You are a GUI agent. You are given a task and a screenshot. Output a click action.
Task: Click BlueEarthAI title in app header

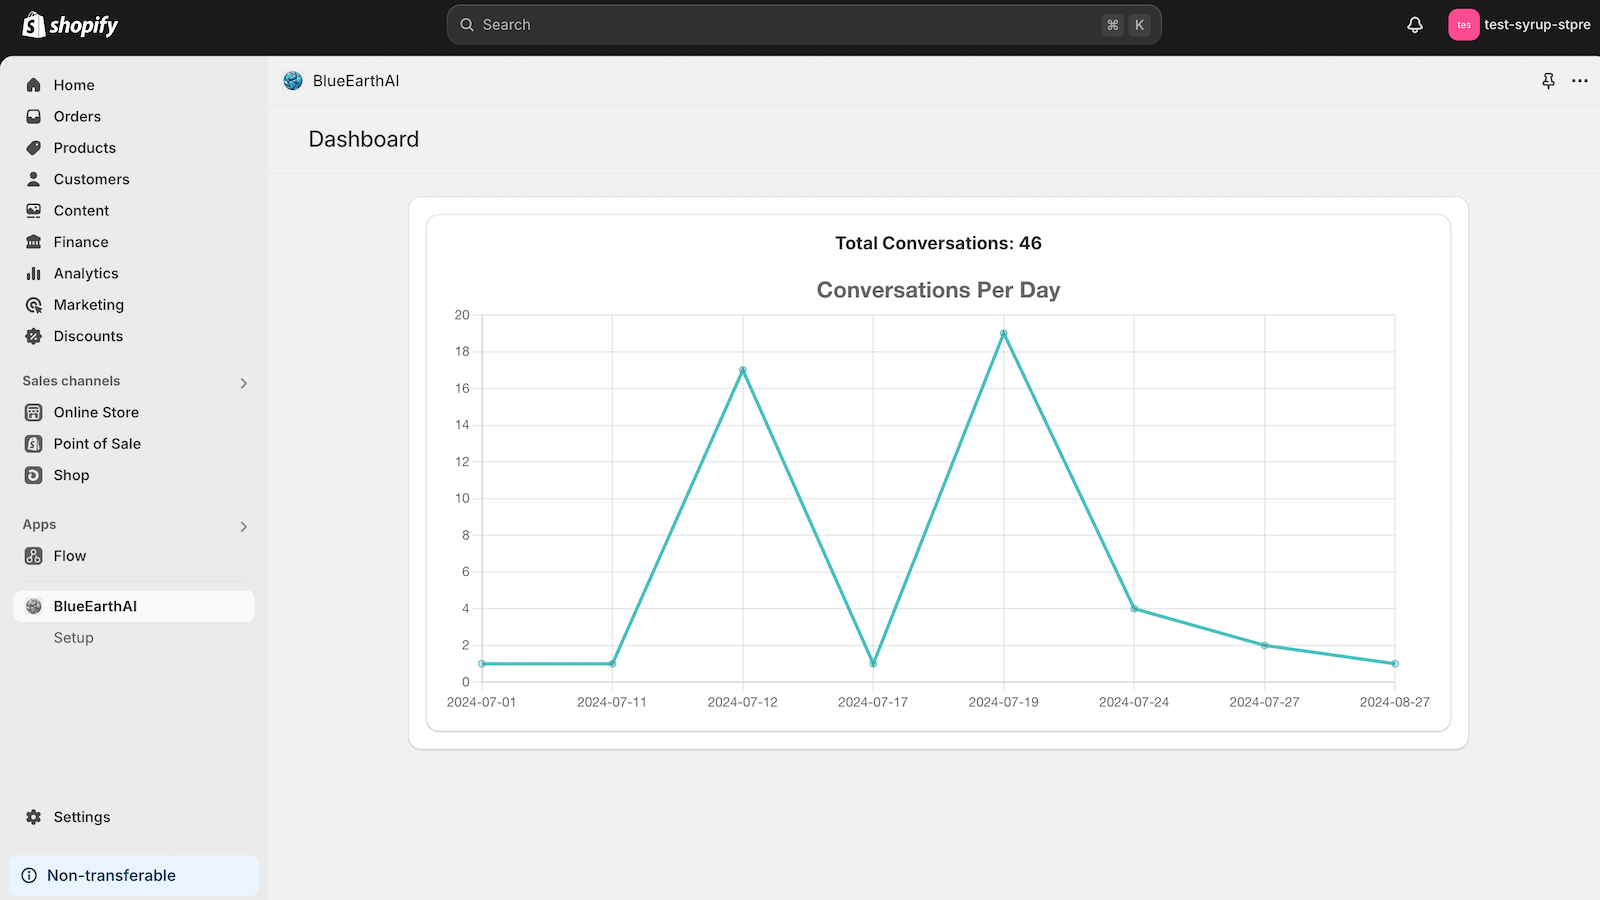point(356,81)
